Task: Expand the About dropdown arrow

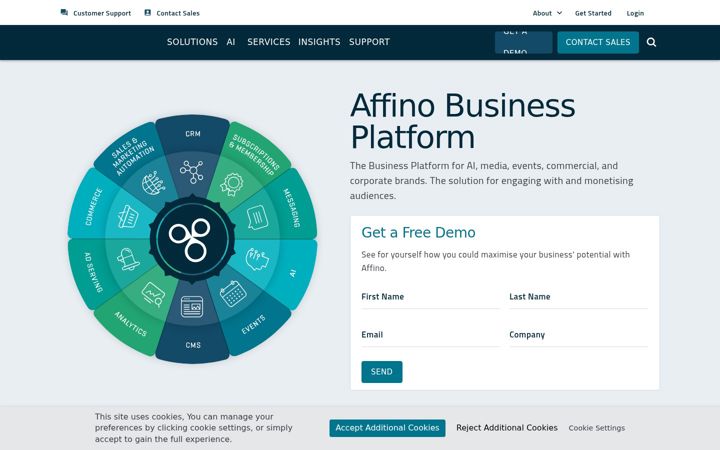Action: [559, 13]
